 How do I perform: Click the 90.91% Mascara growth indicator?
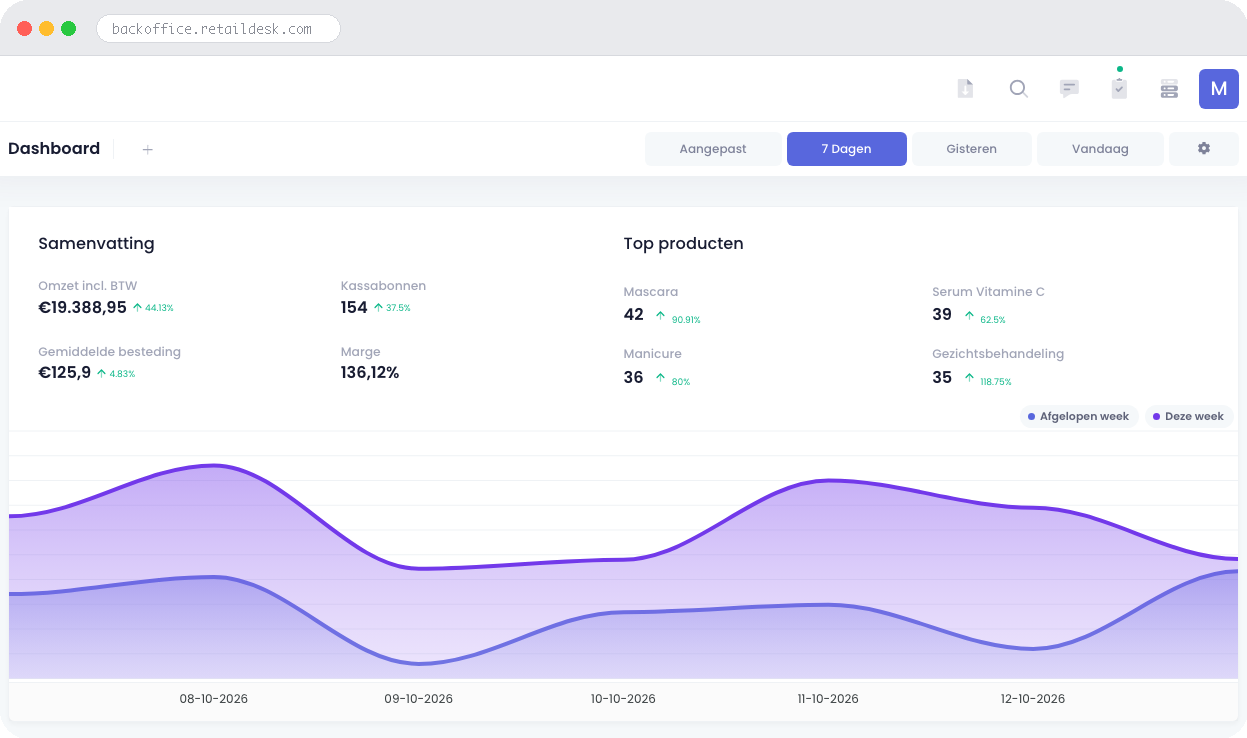(x=678, y=318)
